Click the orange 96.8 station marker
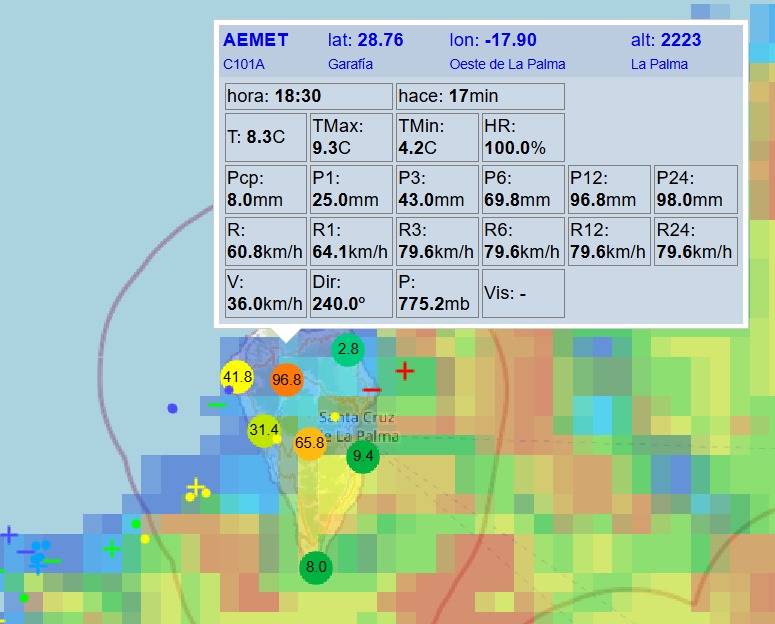775x624 pixels. 286,380
